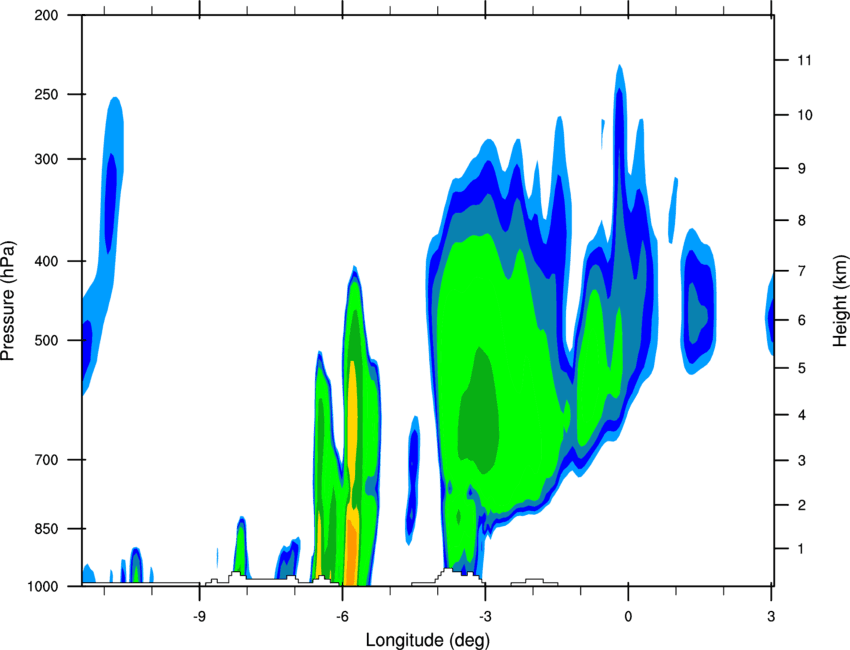
Task: Click the 200 pressure tick label
Action: [47, 15]
